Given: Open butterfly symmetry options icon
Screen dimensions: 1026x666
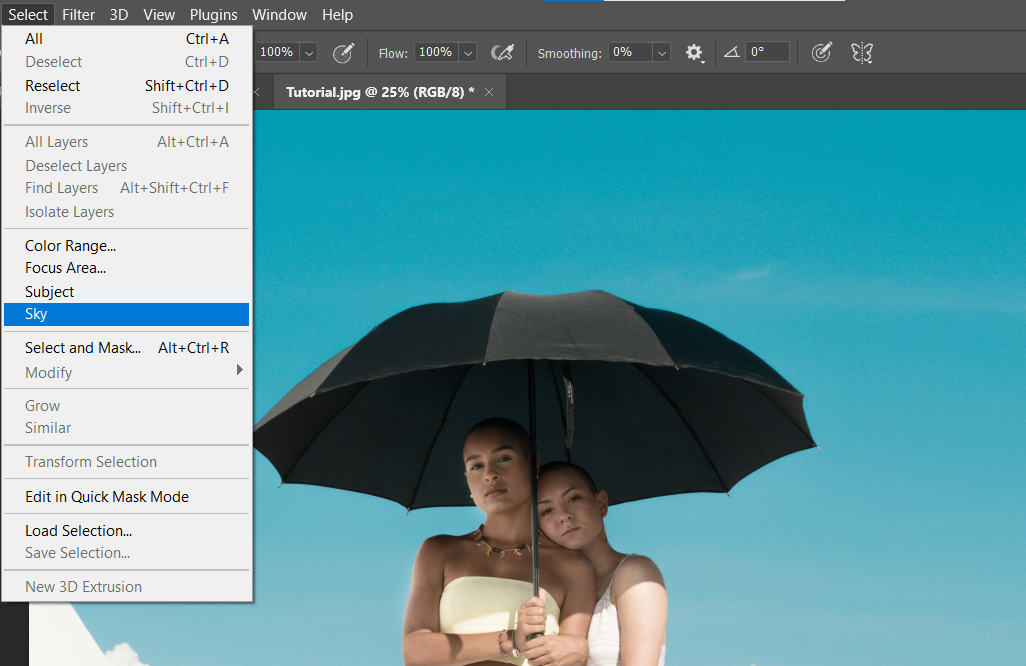Looking at the screenshot, I should [861, 52].
